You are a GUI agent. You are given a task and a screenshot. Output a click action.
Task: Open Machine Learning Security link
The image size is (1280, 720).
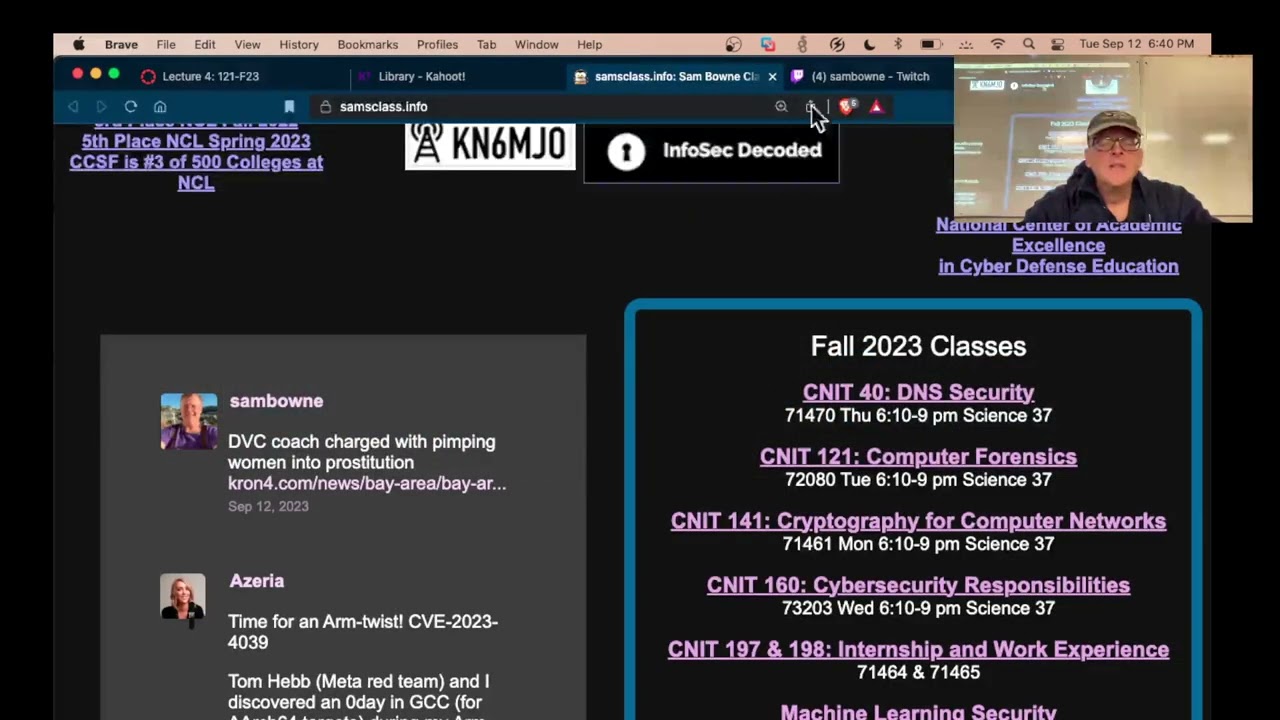click(x=918, y=712)
